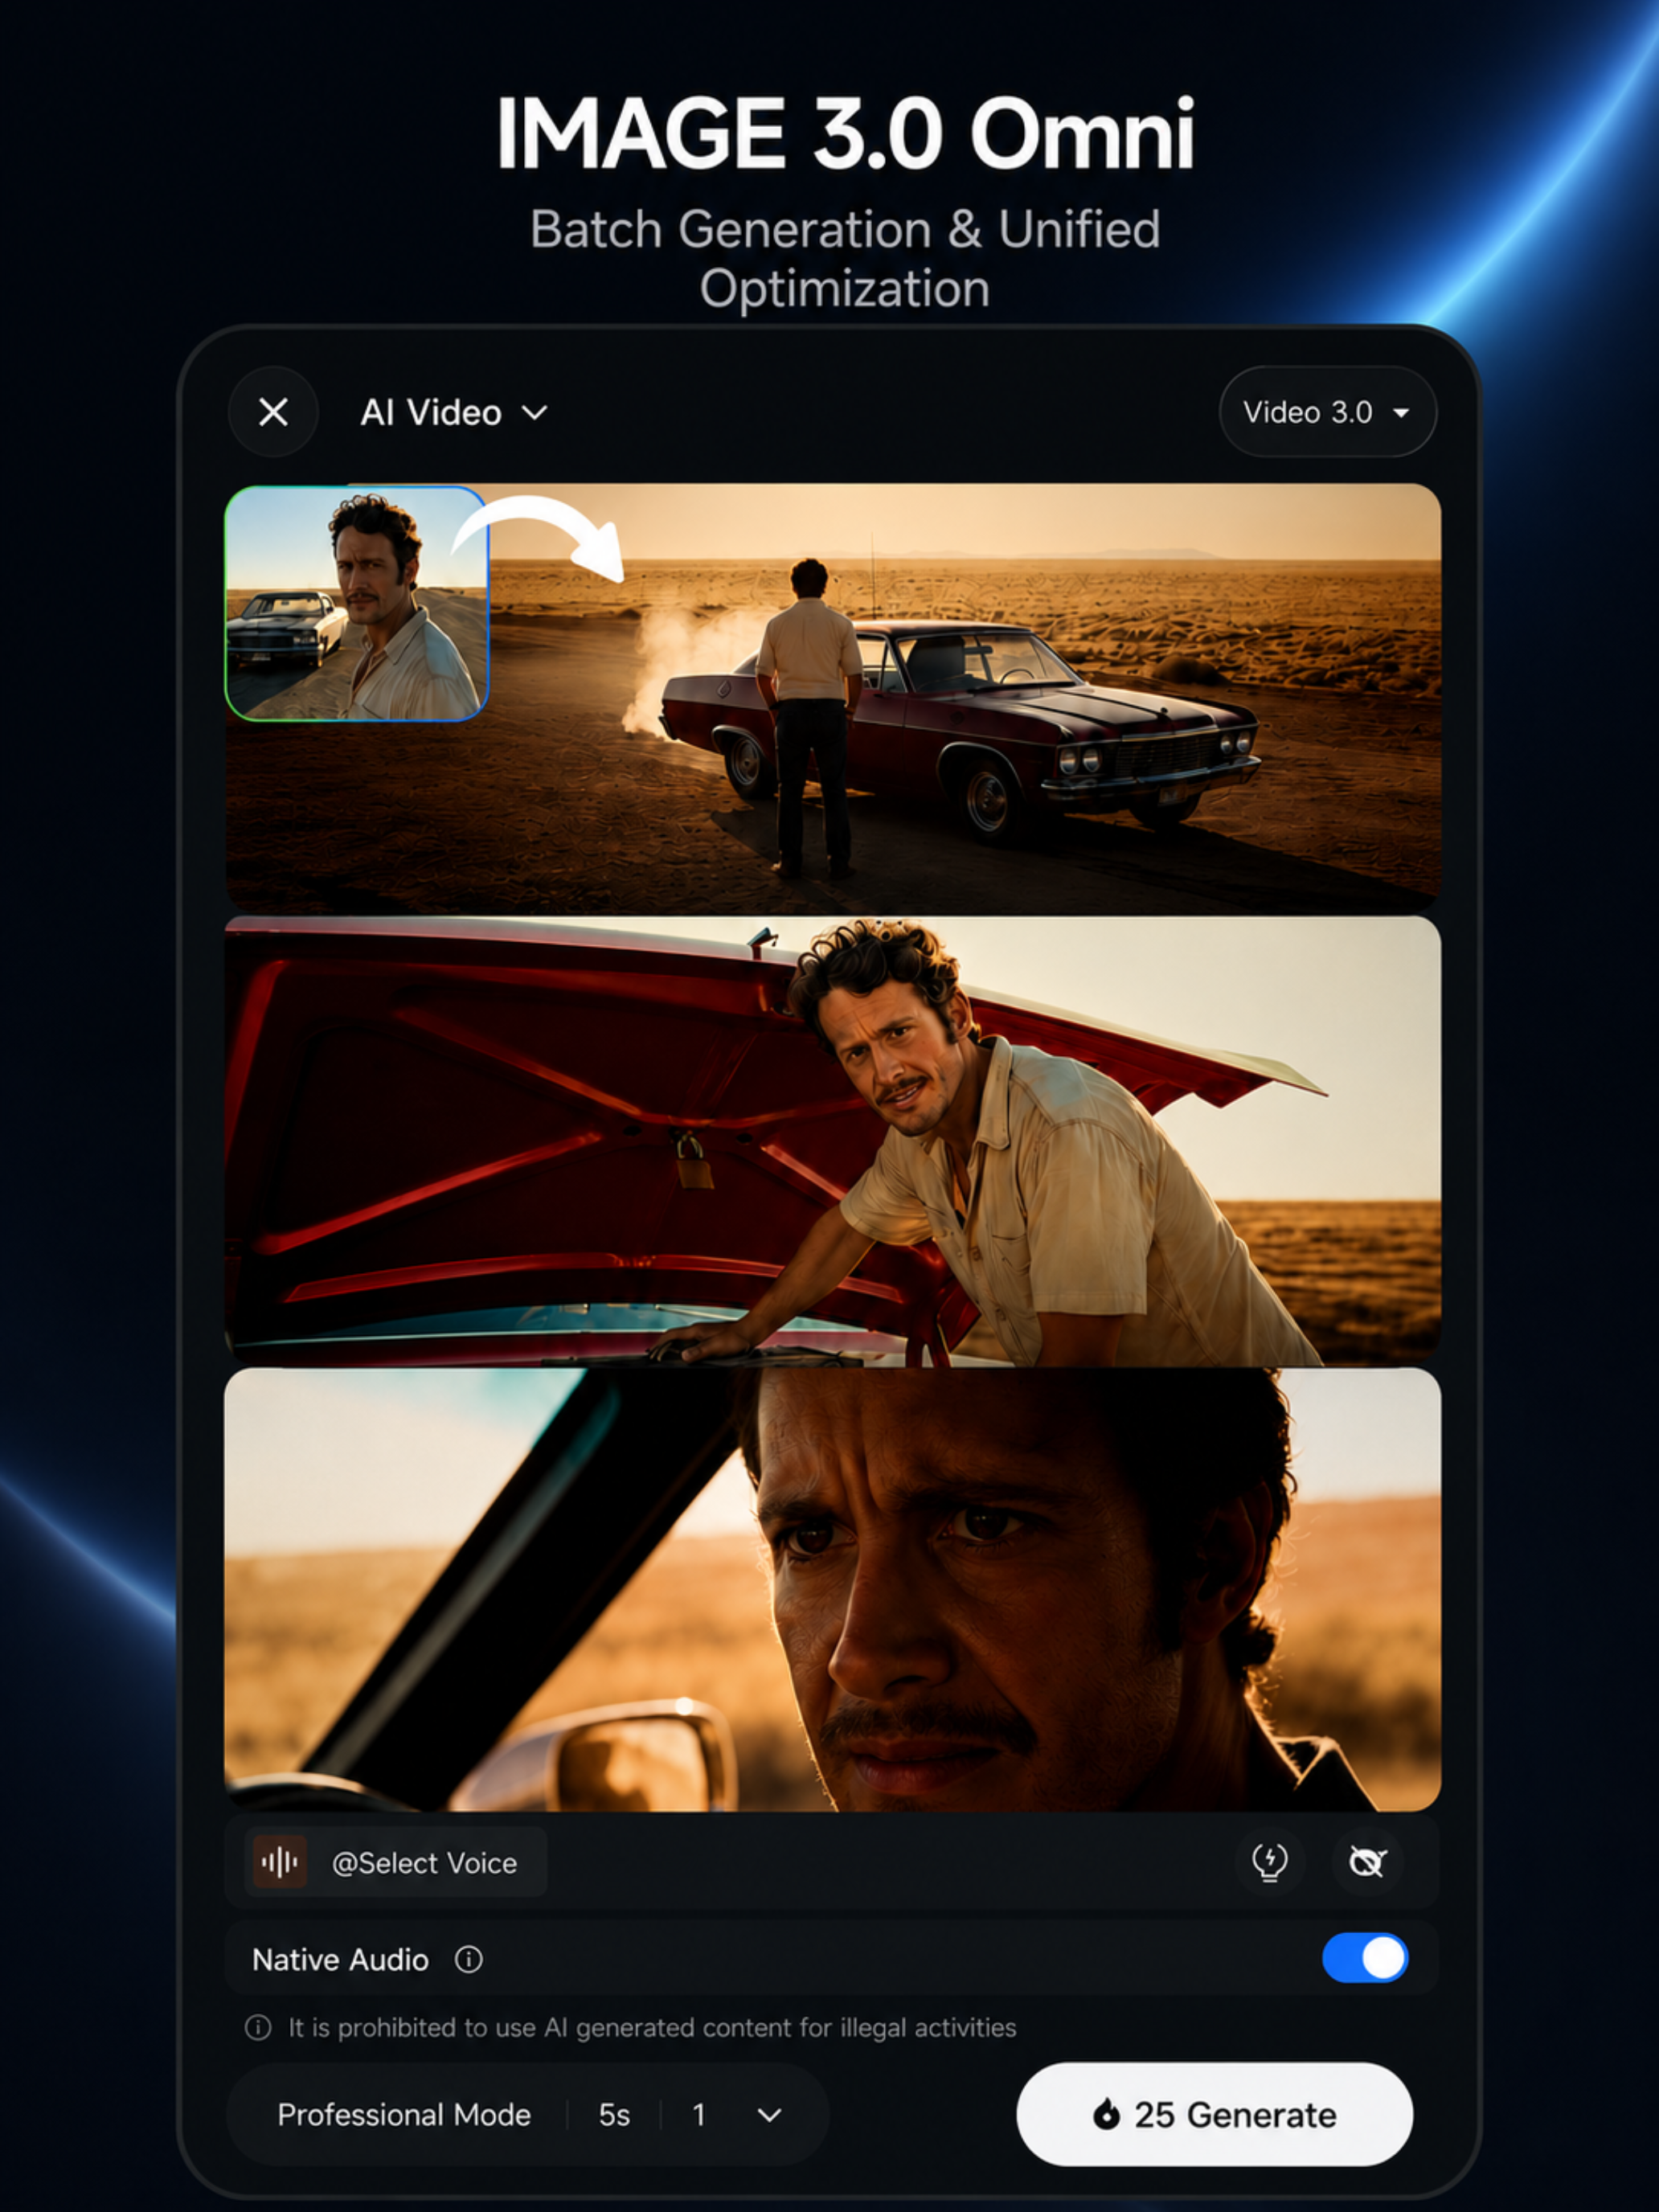Screen dimensions: 1659x2212
Task: Expand the generation settings chevron
Action: point(769,2115)
